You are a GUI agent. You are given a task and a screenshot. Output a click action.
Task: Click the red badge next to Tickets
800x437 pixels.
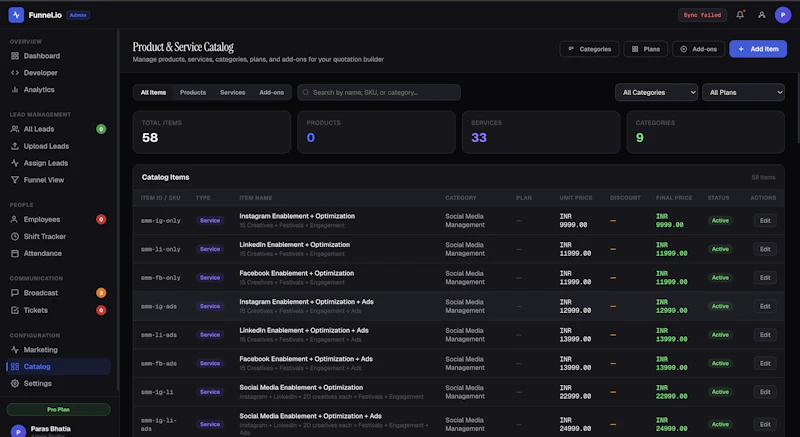tap(101, 310)
